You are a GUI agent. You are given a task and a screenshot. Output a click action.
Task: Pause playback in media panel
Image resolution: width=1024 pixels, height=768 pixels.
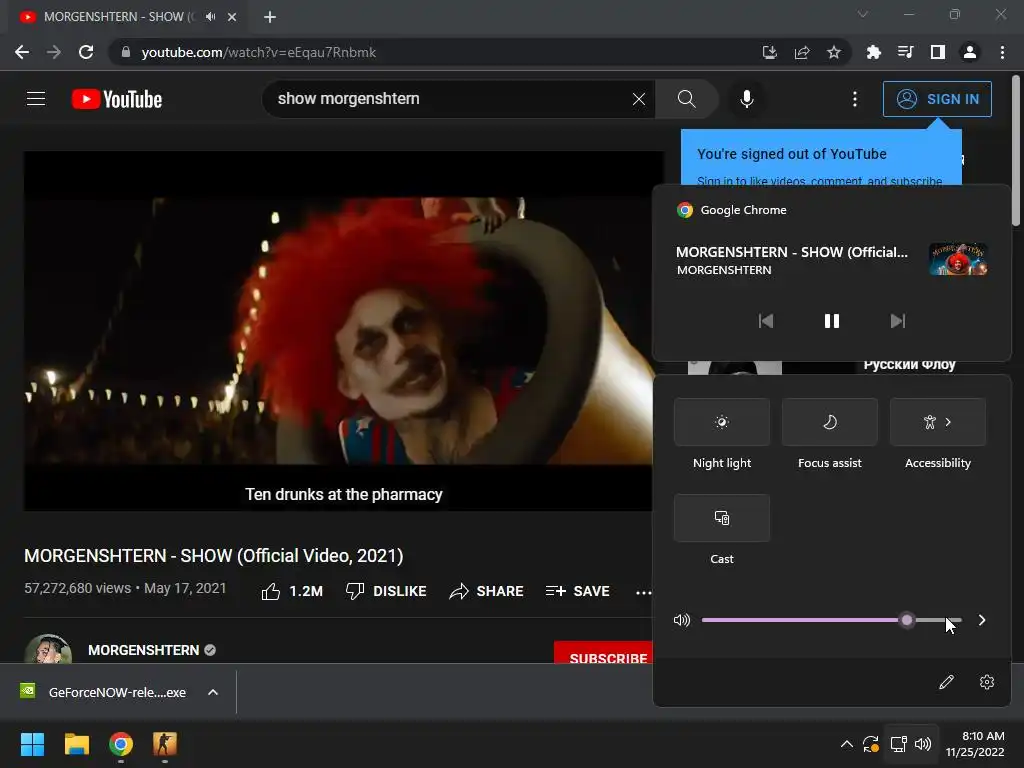click(831, 321)
